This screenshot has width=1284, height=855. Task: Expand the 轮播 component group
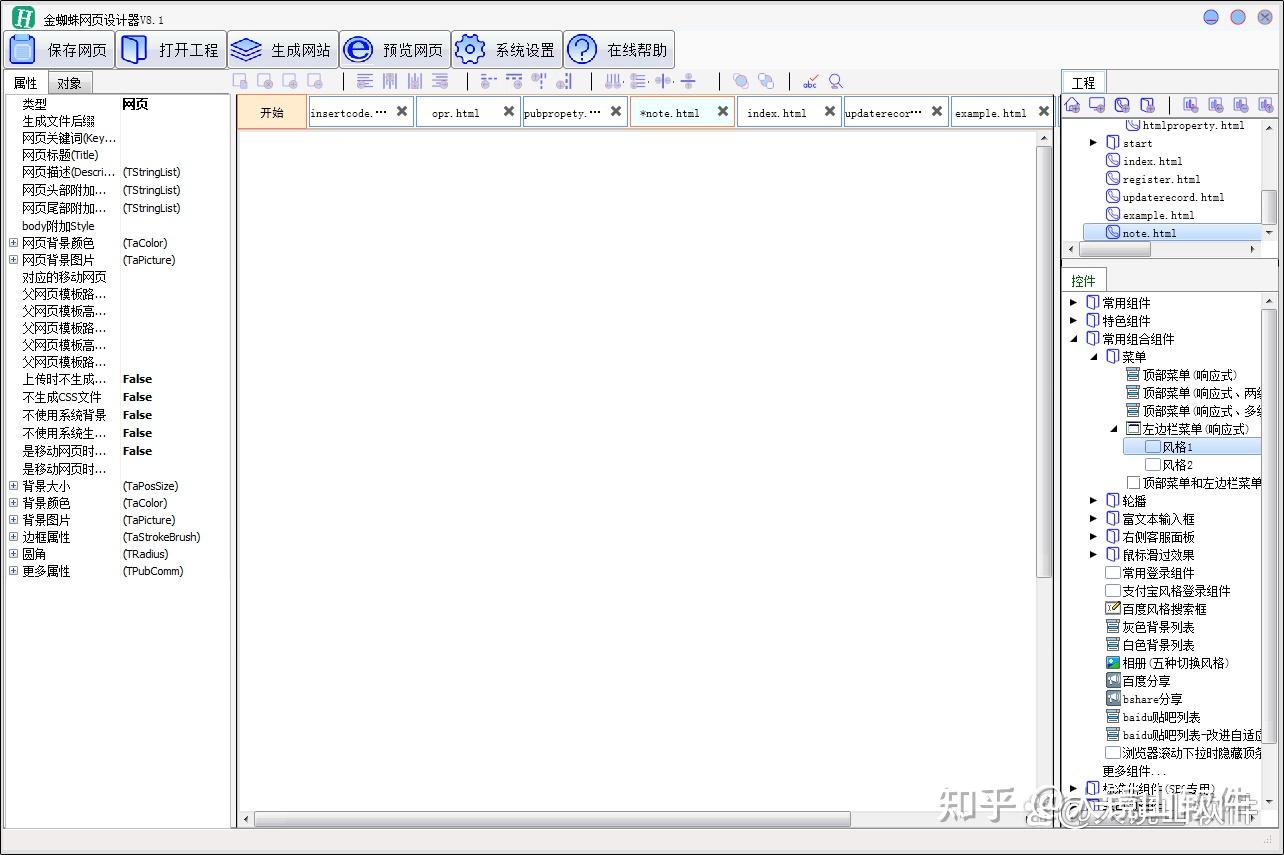[x=1094, y=501]
